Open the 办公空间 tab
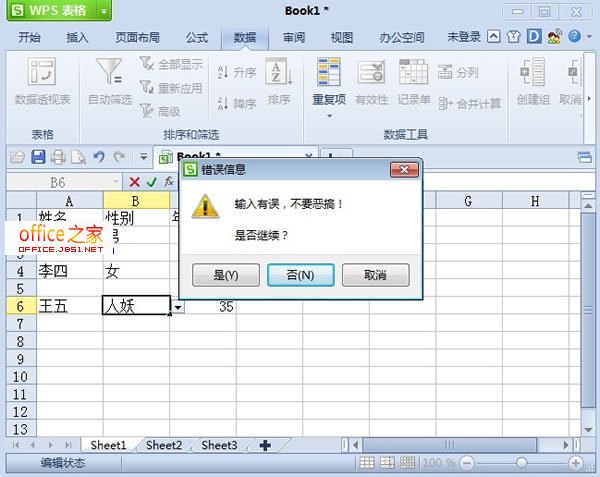The height and width of the screenshot is (477, 600). 402,37
